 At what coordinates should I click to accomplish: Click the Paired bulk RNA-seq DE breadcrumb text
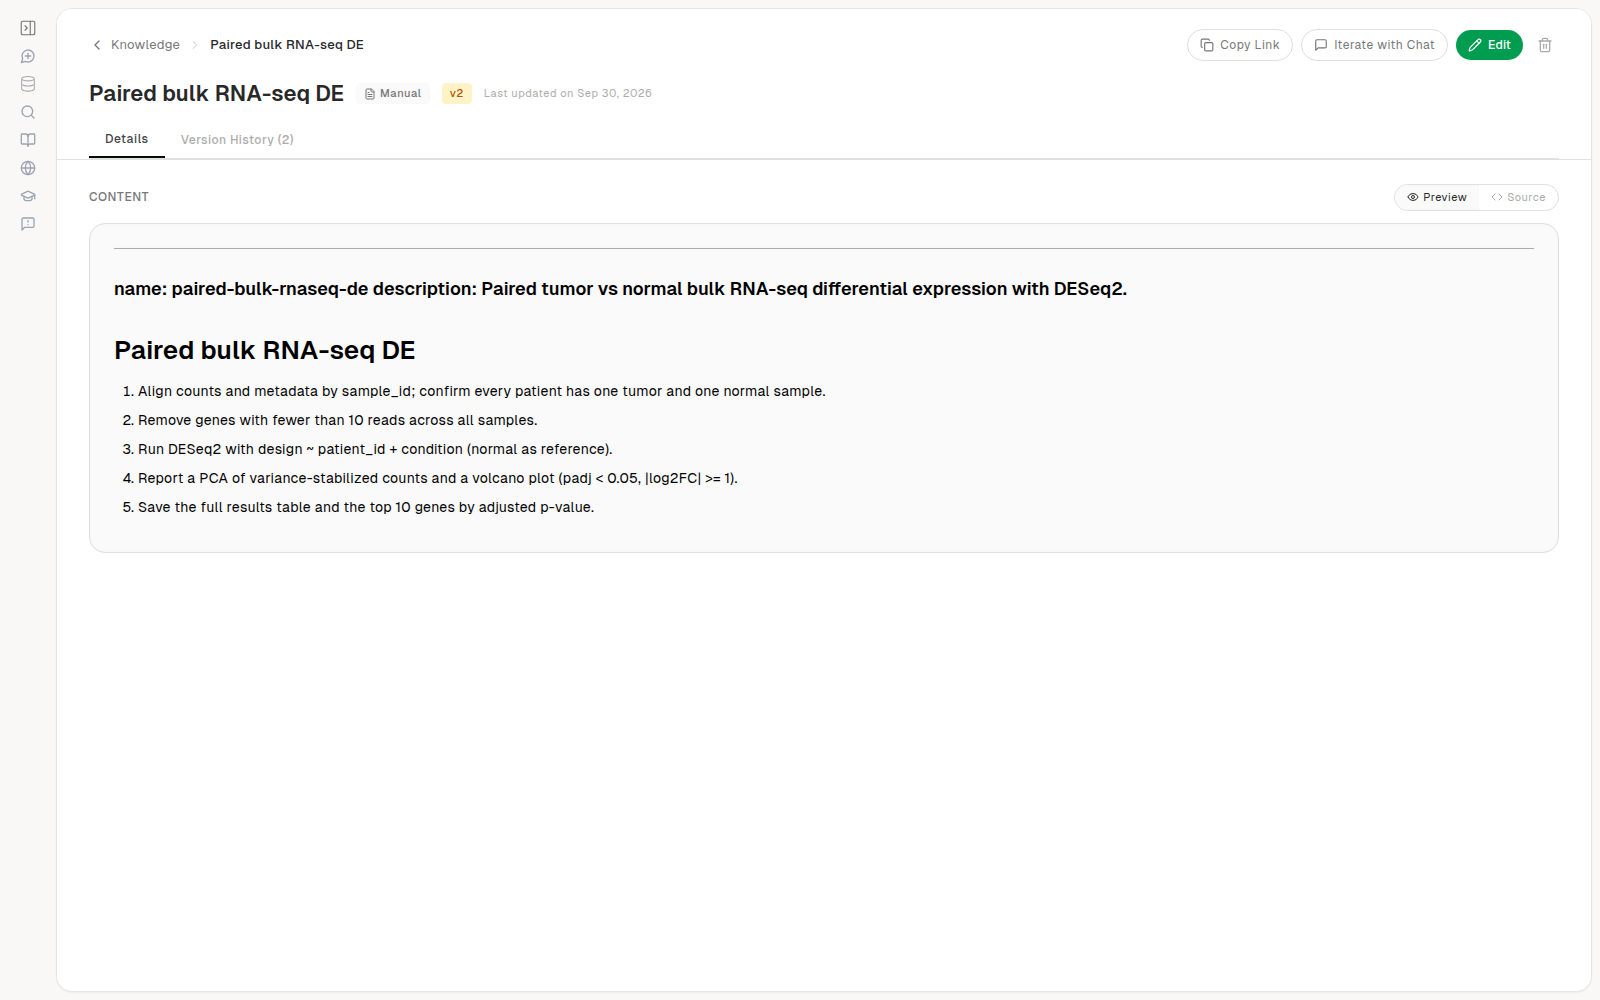(287, 45)
